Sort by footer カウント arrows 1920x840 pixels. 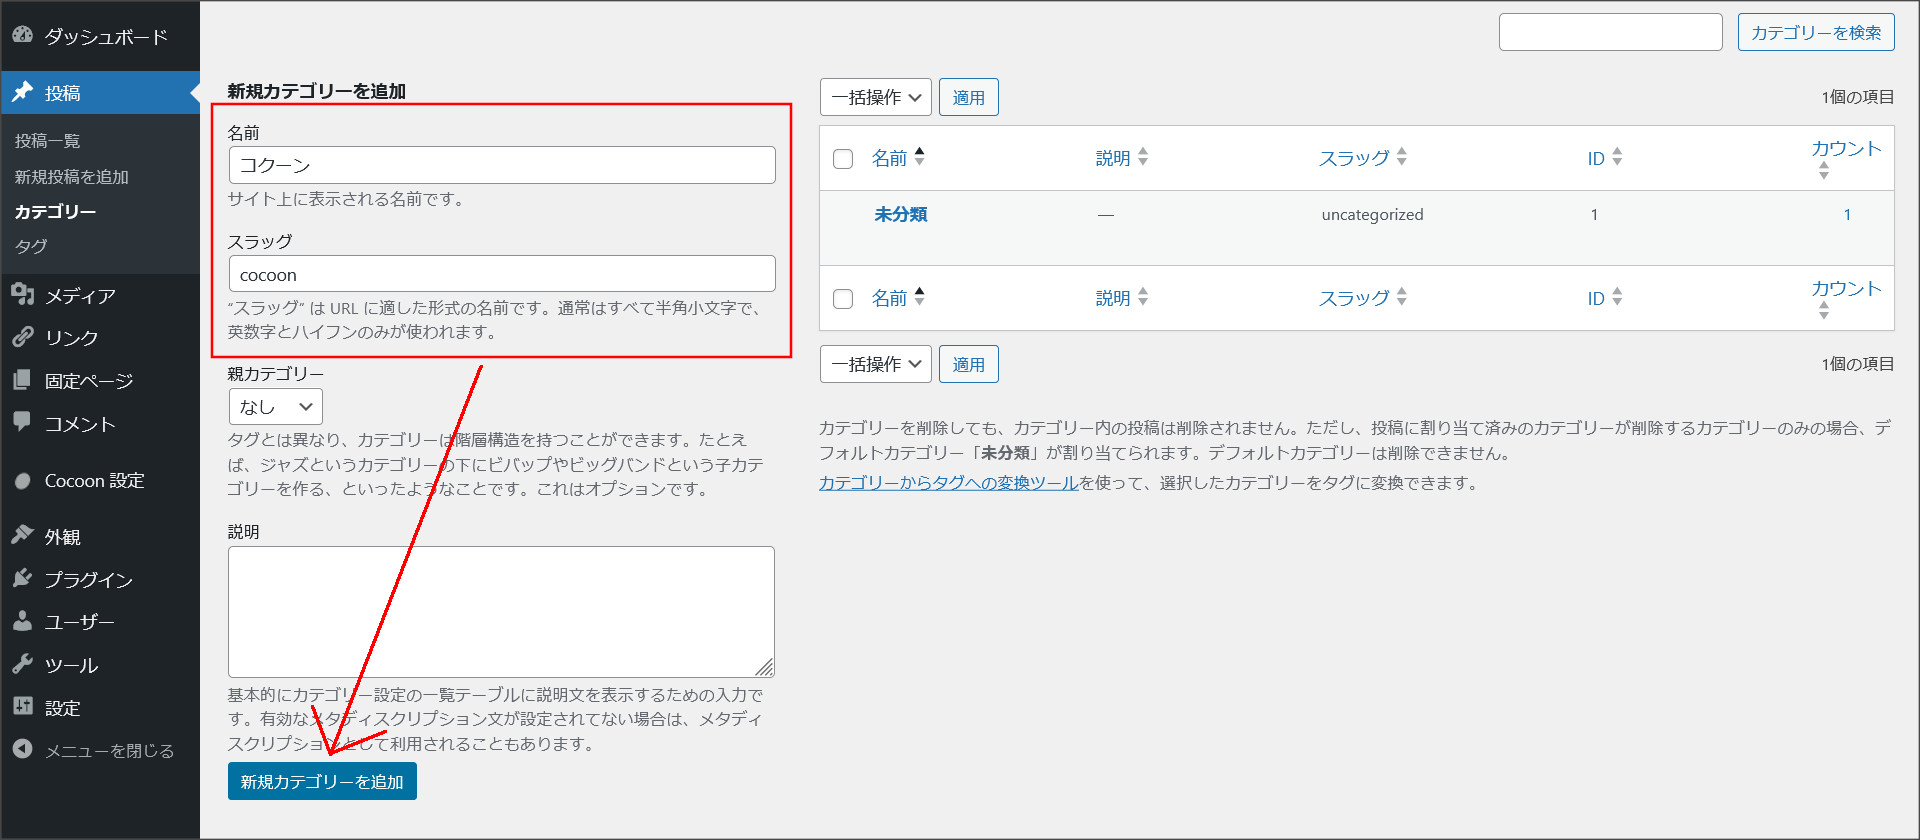coord(1824,311)
